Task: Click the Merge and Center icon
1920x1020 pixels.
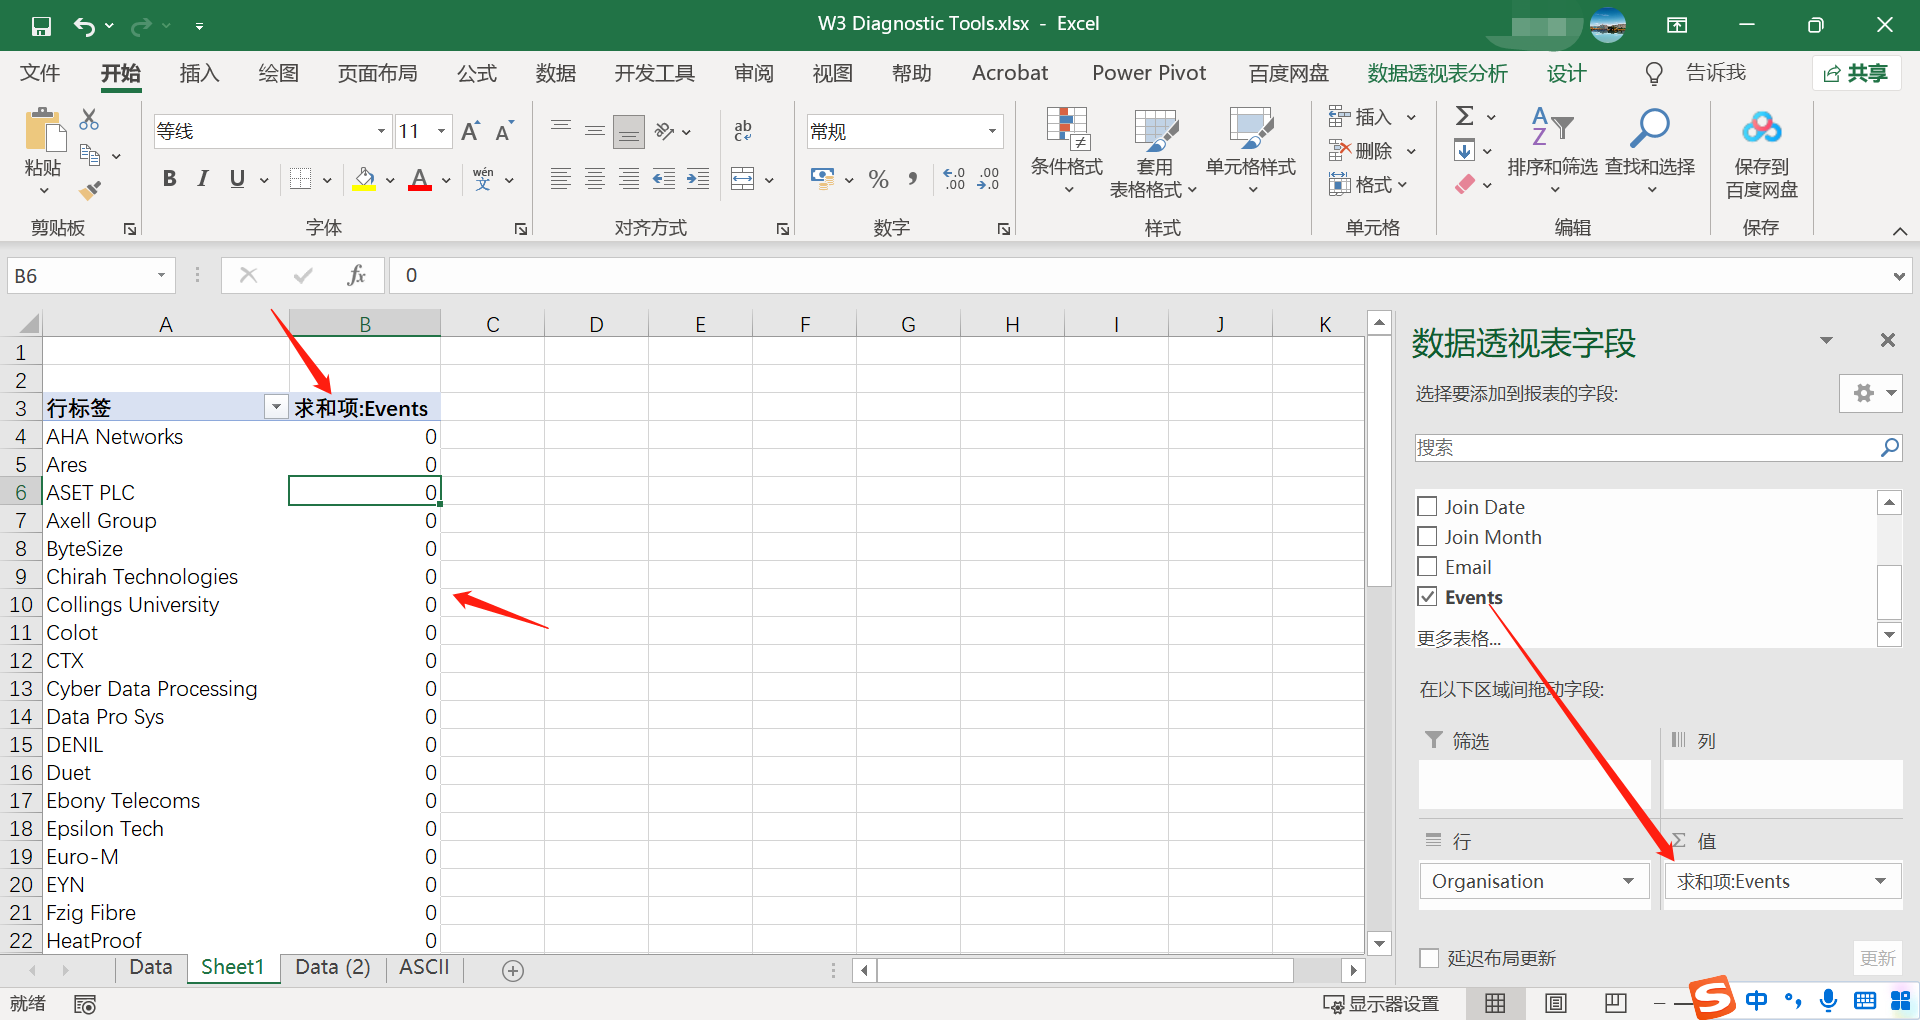Action: [743, 180]
